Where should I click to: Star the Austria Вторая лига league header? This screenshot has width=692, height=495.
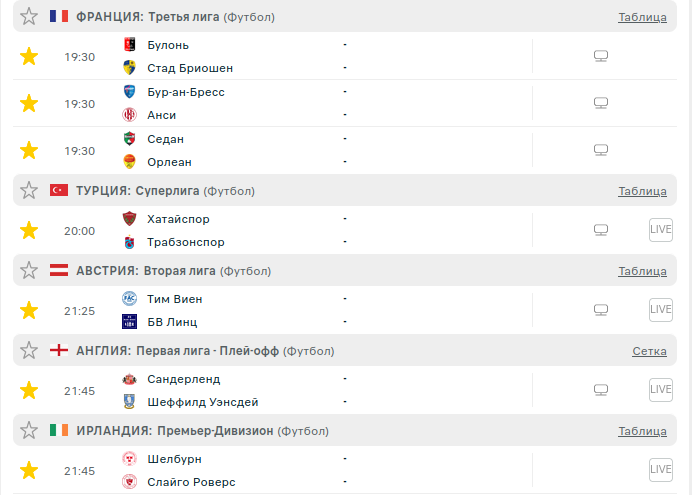click(x=29, y=271)
